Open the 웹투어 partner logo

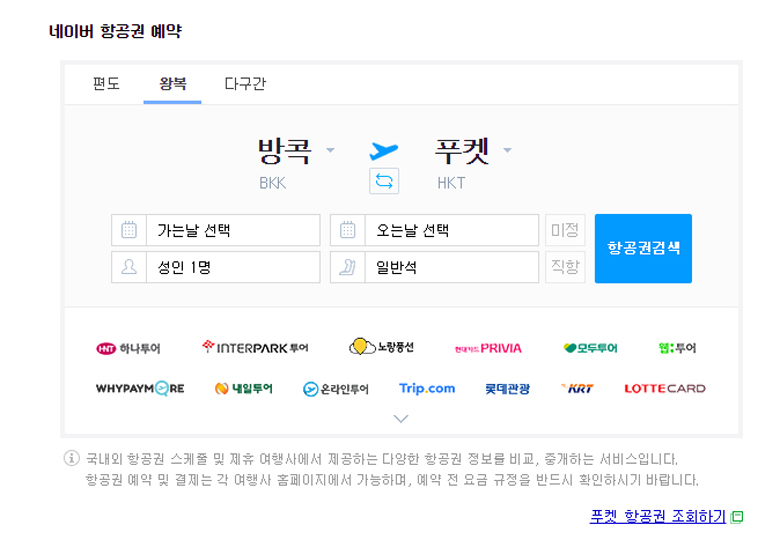click(677, 348)
